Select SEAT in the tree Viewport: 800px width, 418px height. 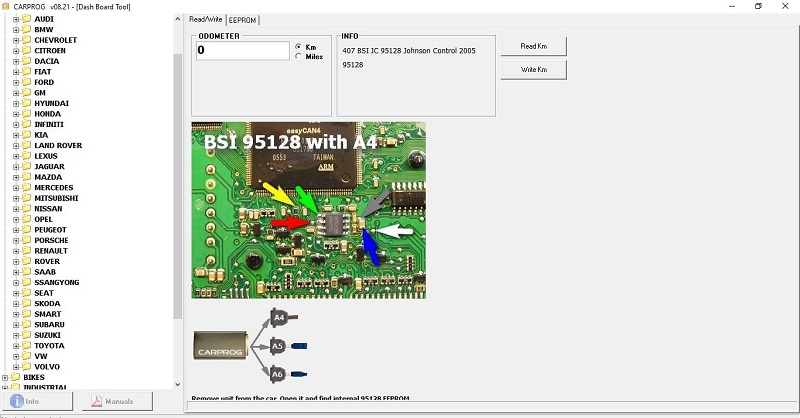click(44, 293)
